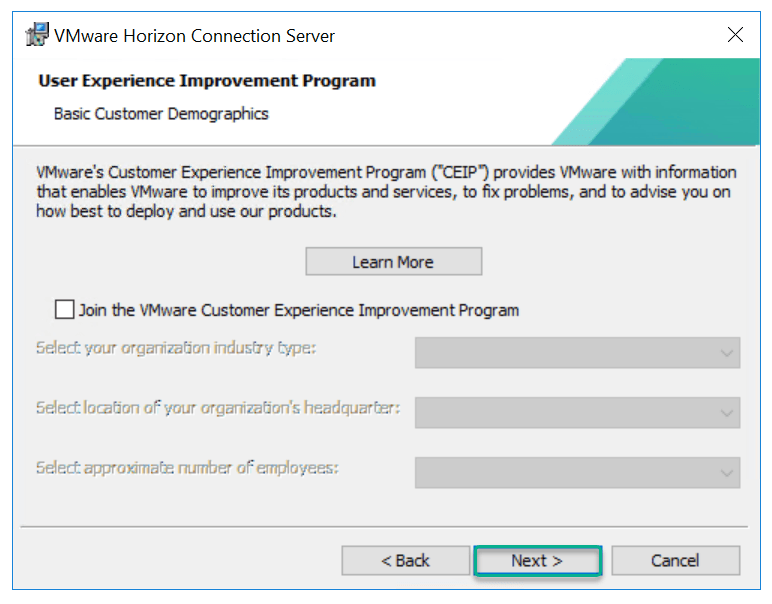Open the organization industry type combo box

(577, 353)
